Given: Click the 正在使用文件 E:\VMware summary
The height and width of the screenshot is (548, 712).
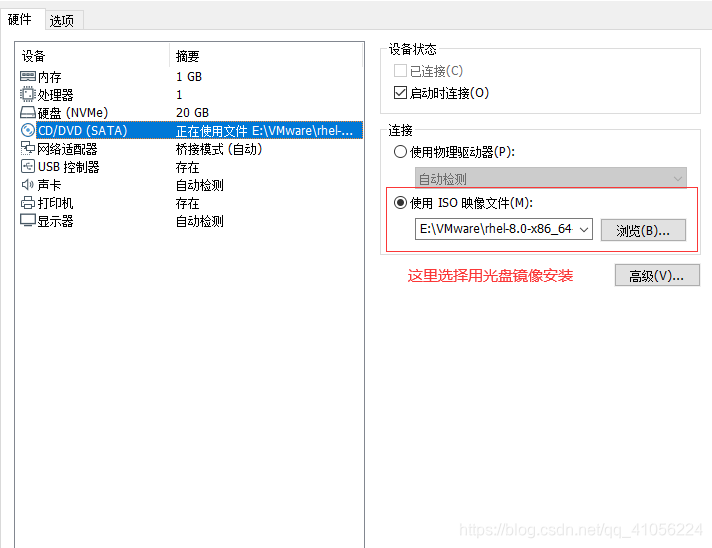Looking at the screenshot, I should pyautogui.click(x=264, y=131).
